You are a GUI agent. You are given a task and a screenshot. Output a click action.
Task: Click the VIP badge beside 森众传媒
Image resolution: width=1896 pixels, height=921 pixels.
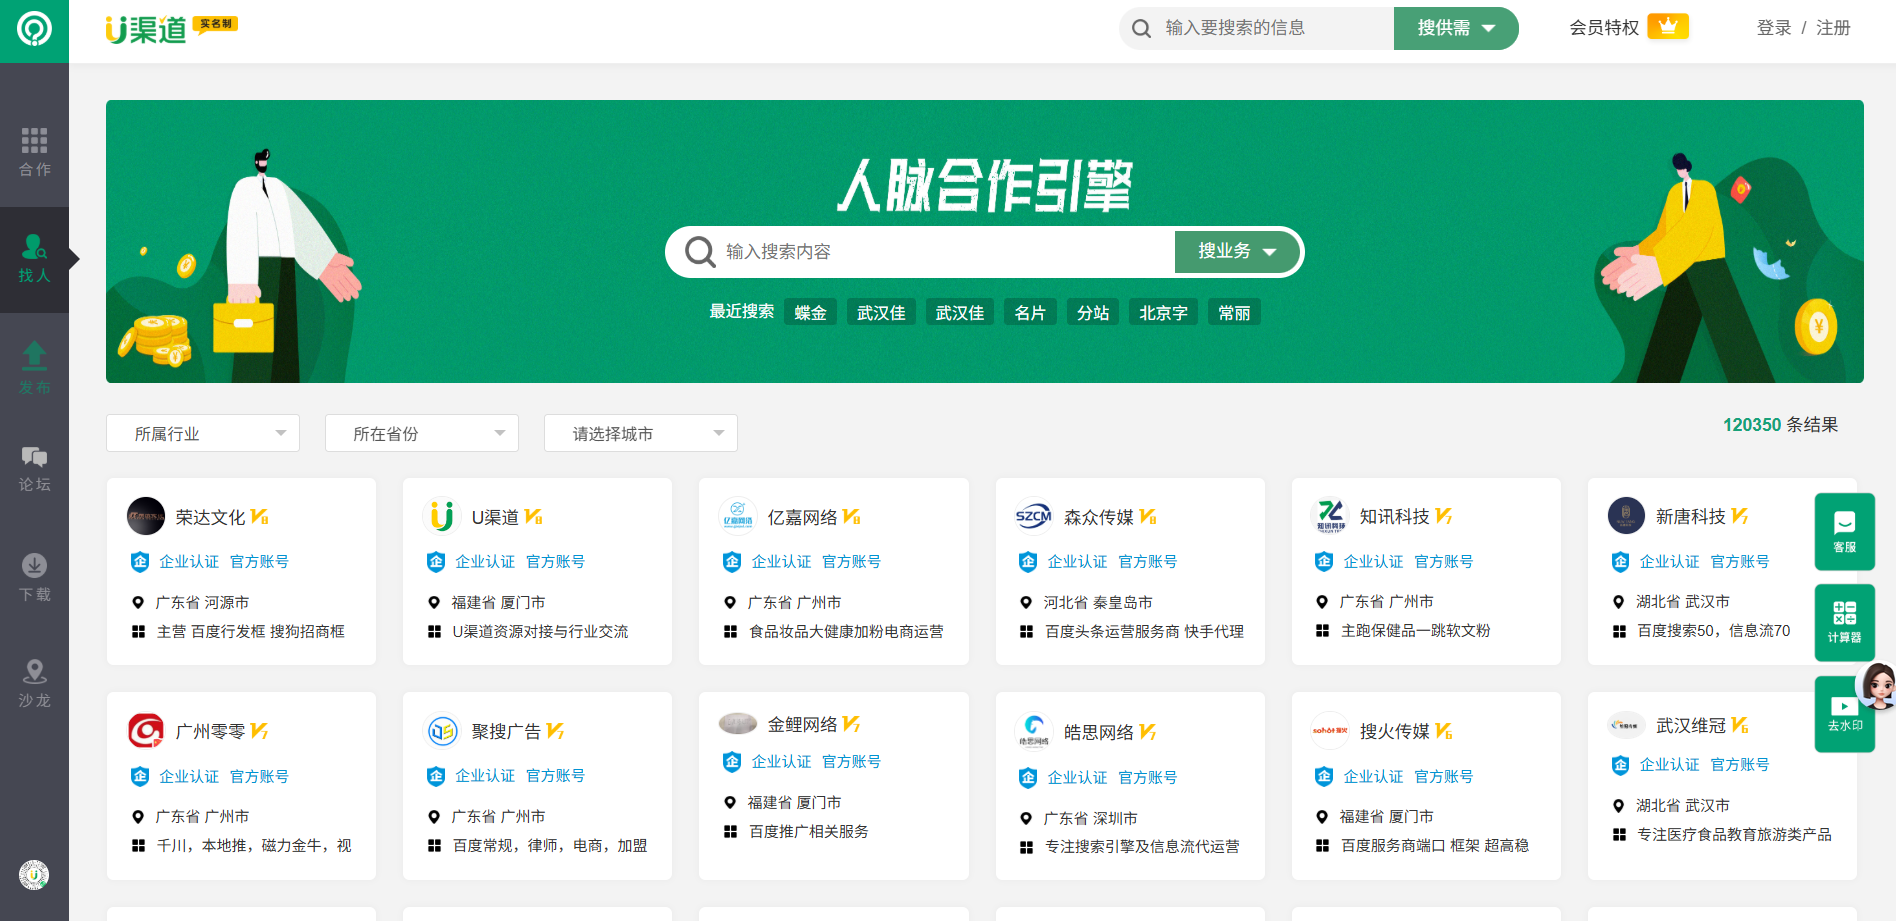click(1148, 516)
